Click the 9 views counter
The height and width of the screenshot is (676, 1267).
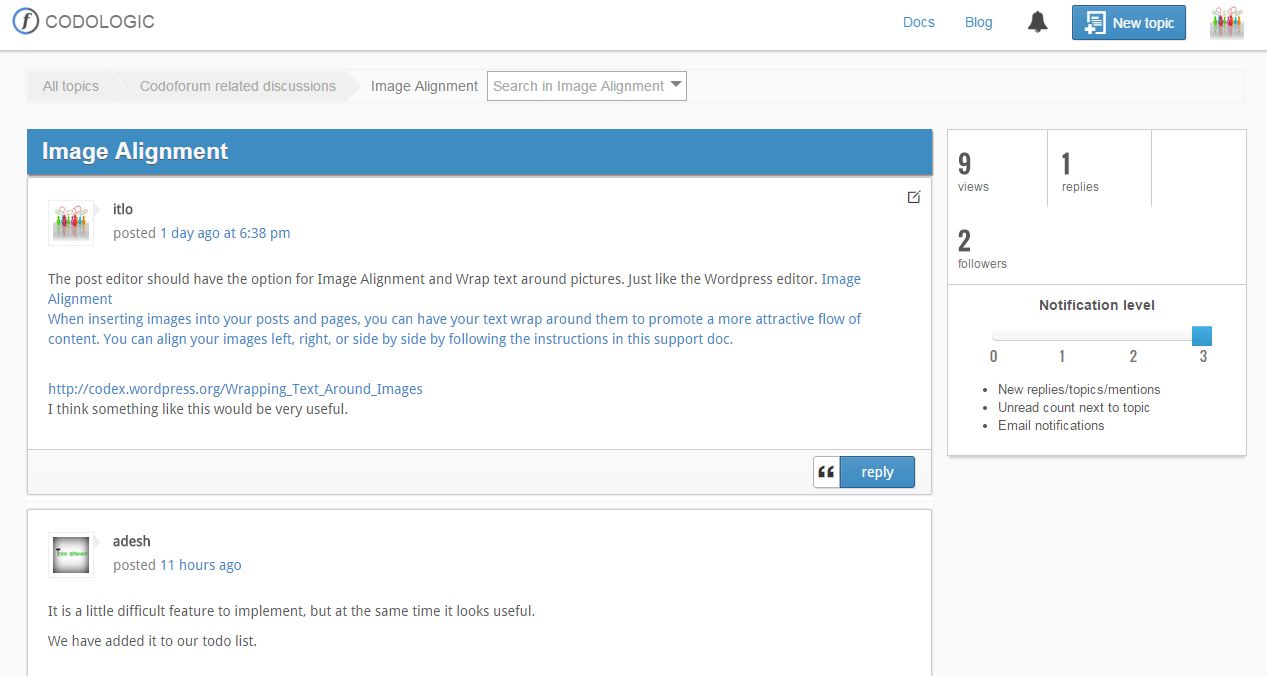(973, 171)
